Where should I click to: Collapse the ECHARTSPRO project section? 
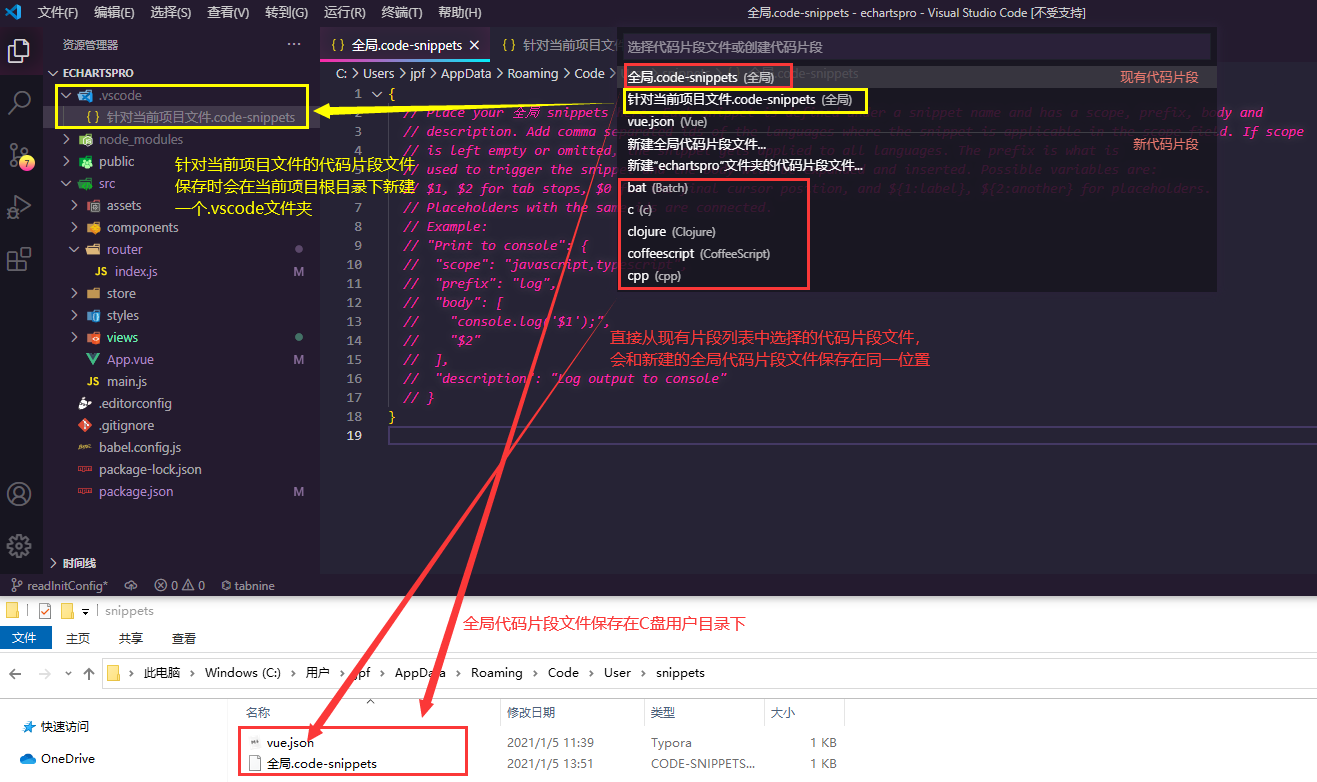[x=54, y=73]
